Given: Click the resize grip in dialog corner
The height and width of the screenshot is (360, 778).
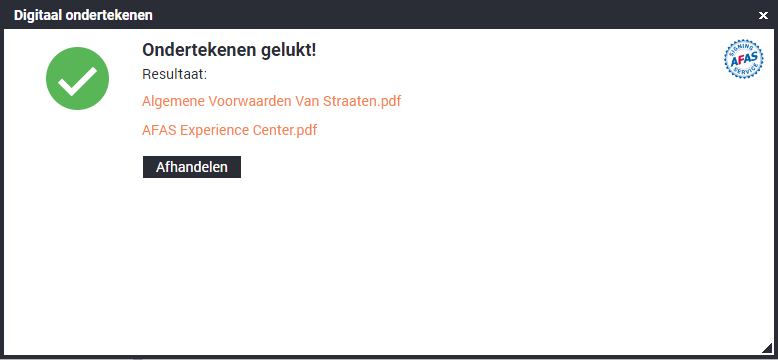Looking at the screenshot, I should tap(767, 347).
